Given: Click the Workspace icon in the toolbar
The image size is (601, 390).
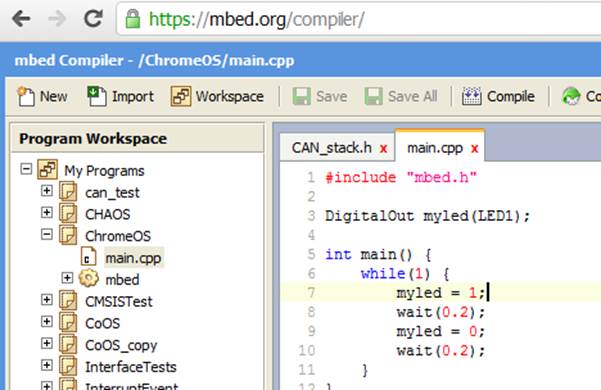Looking at the screenshot, I should pos(181,96).
